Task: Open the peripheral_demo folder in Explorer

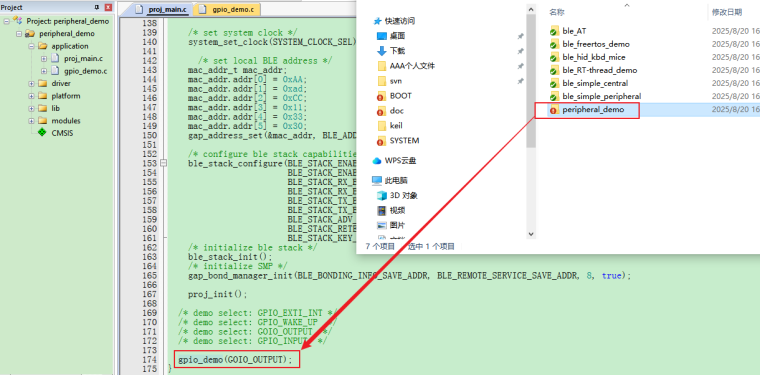Action: pyautogui.click(x=593, y=110)
